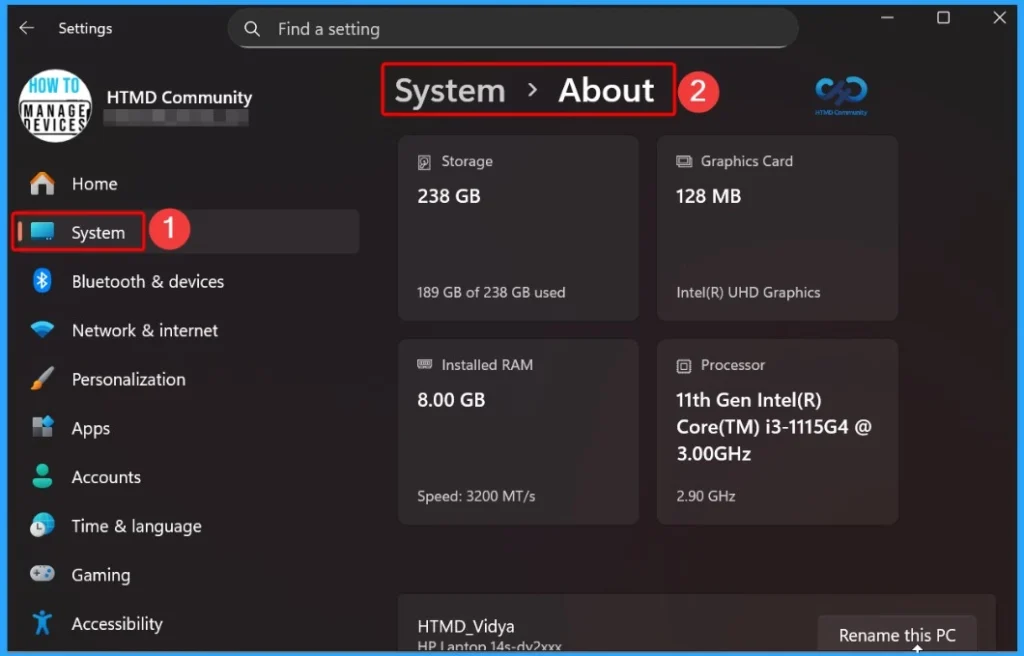The image size is (1024, 656).
Task: Click the Processor icon on its card
Action: coord(684,365)
